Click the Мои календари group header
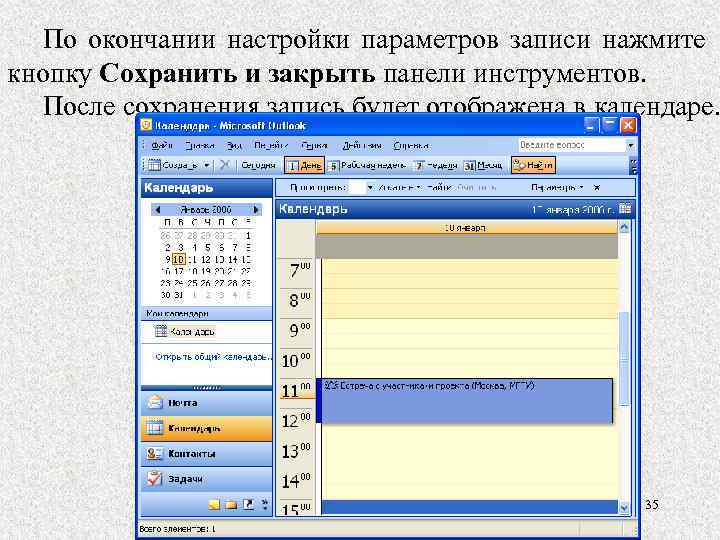 coord(207,314)
